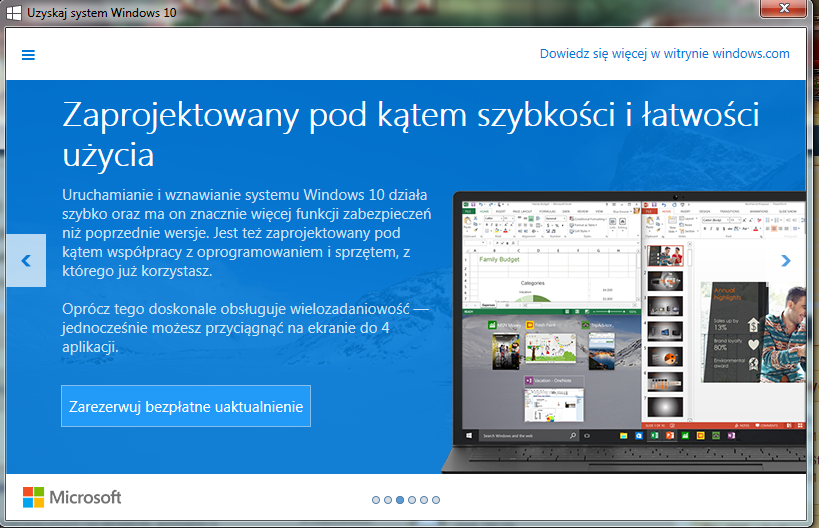Viewport: 819px width, 528px height.
Task: Select the first page indicator dot
Action: (x=376, y=500)
